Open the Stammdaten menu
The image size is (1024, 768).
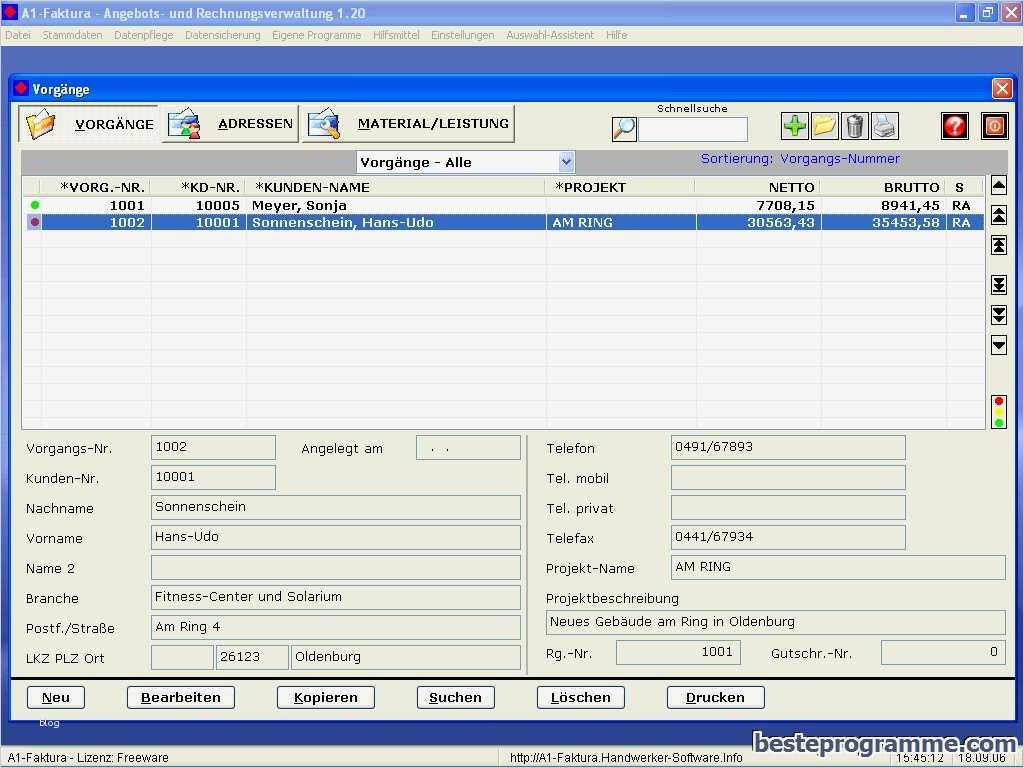(x=72, y=35)
